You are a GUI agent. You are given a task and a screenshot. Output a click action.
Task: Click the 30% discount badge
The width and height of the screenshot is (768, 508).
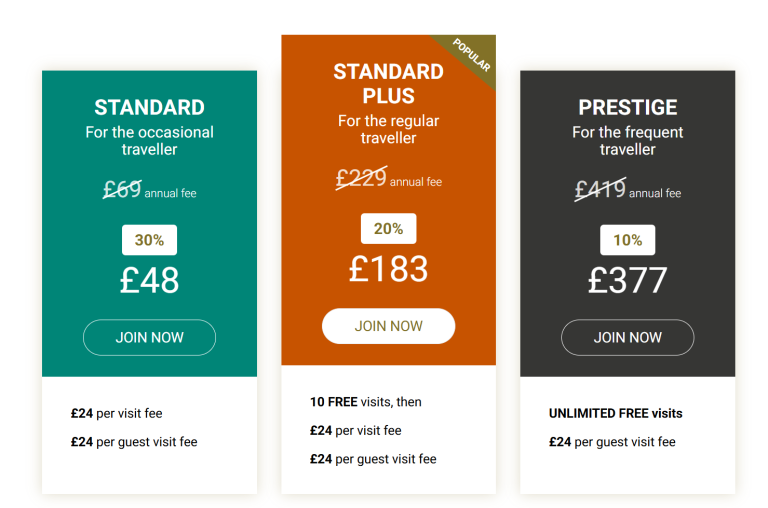(x=149, y=240)
